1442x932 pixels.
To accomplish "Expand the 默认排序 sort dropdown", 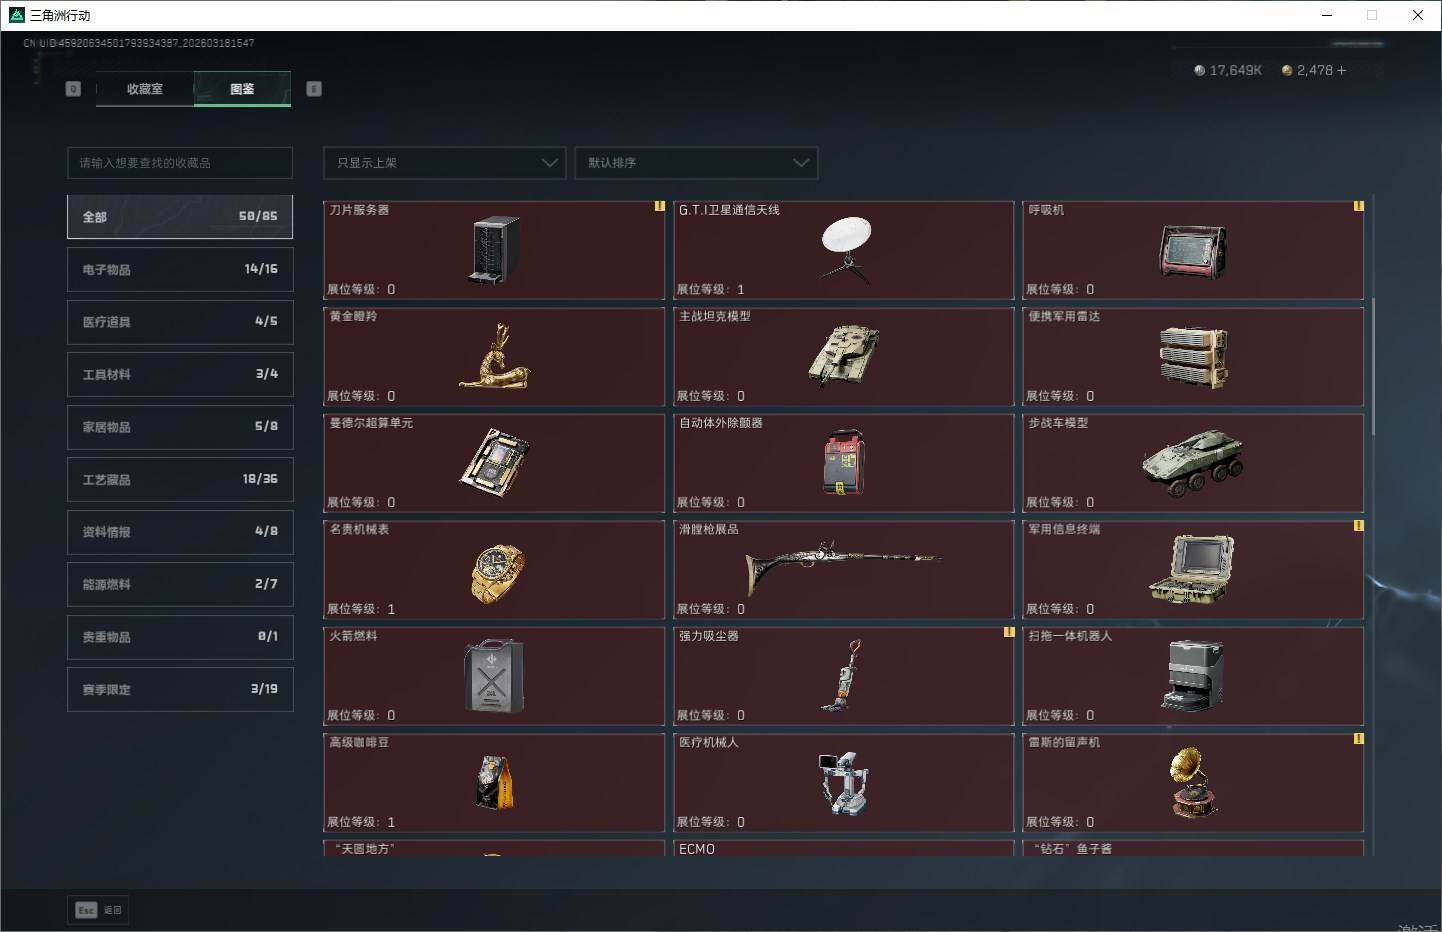I will coord(696,163).
